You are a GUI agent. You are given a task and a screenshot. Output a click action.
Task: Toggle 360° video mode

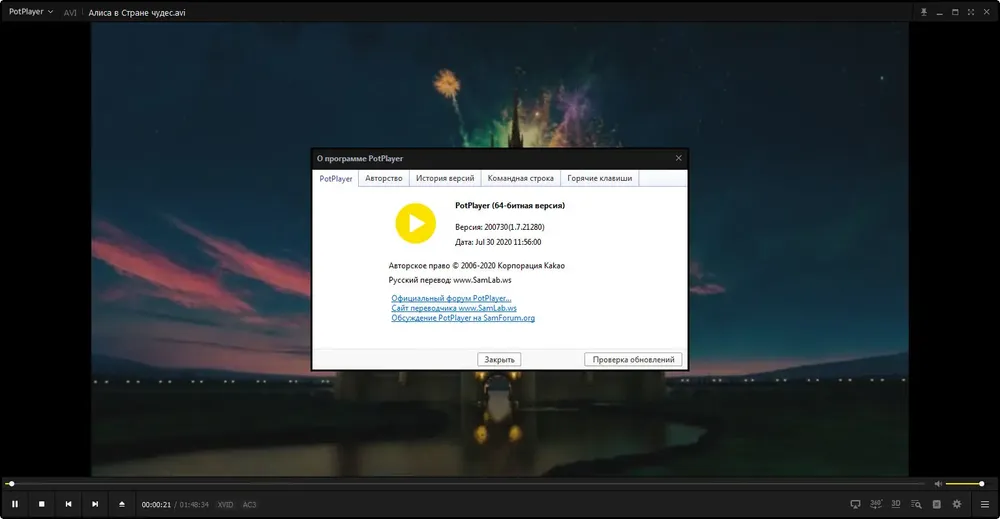pyautogui.click(x=876, y=504)
